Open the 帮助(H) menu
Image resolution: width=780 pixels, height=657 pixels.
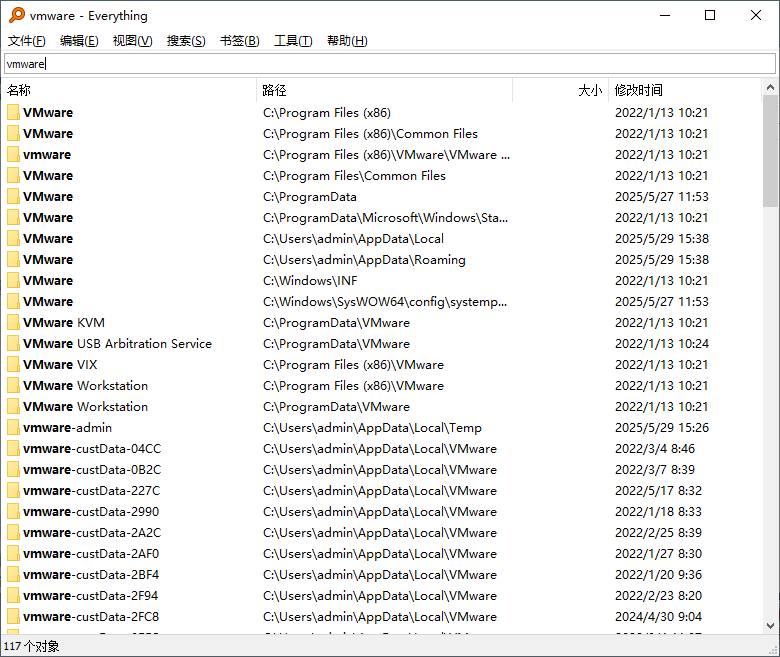[x=347, y=41]
